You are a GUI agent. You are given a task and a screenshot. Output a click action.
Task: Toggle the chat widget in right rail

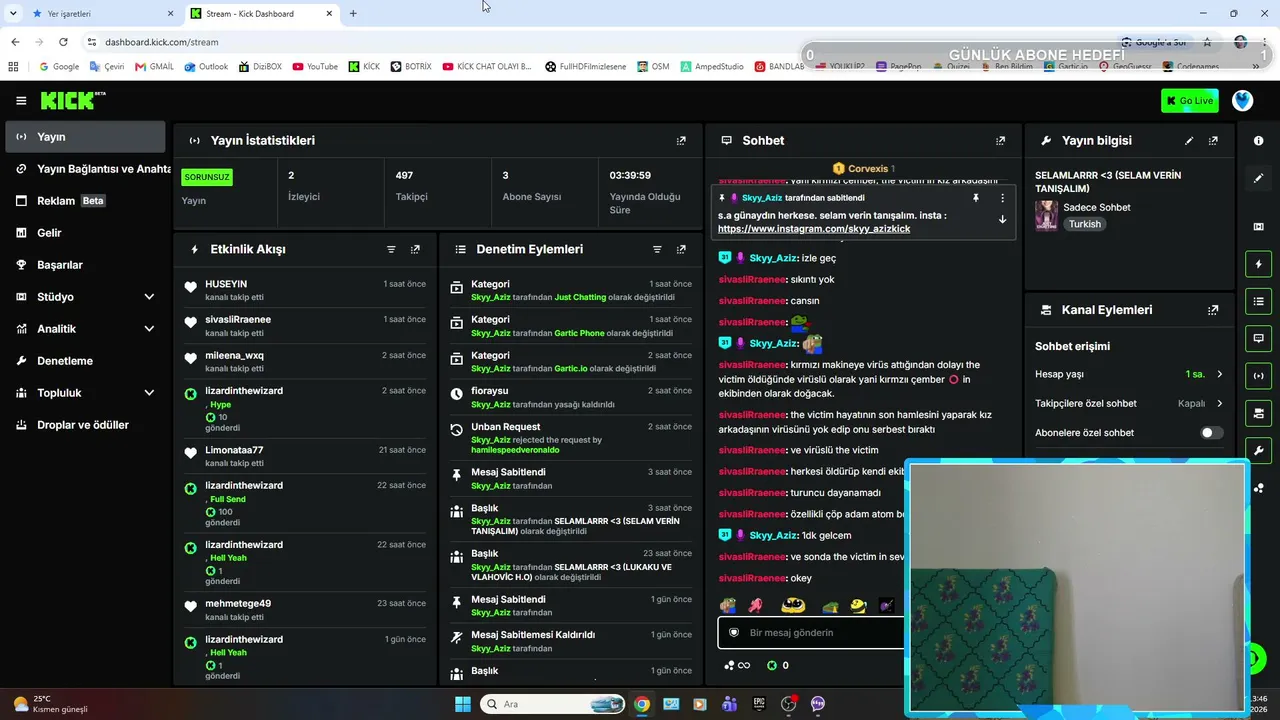pyautogui.click(x=1258, y=338)
